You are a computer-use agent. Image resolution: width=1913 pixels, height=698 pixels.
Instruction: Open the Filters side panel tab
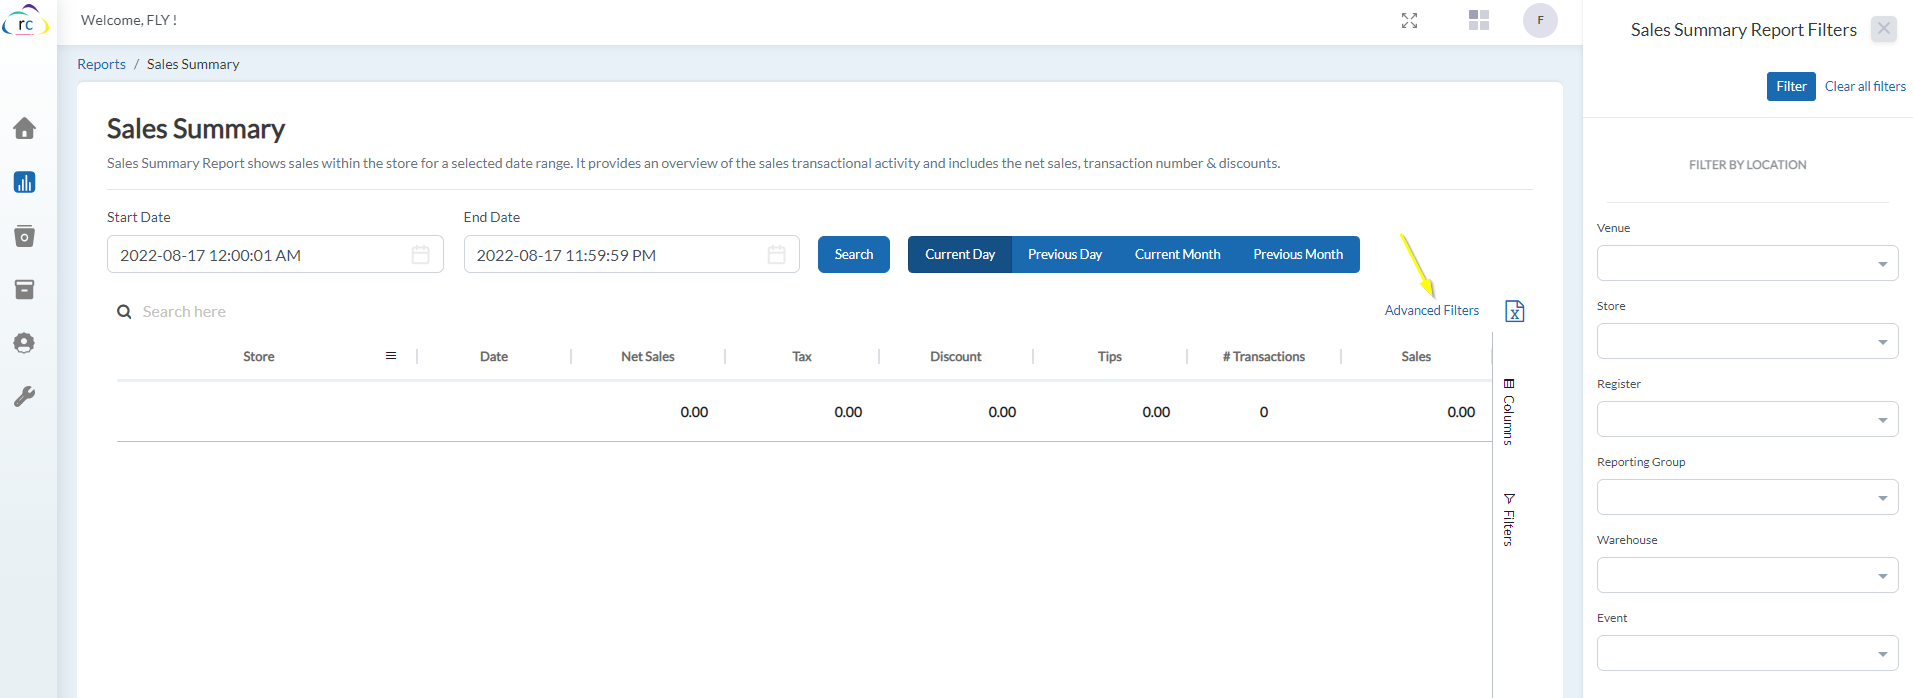(1509, 519)
